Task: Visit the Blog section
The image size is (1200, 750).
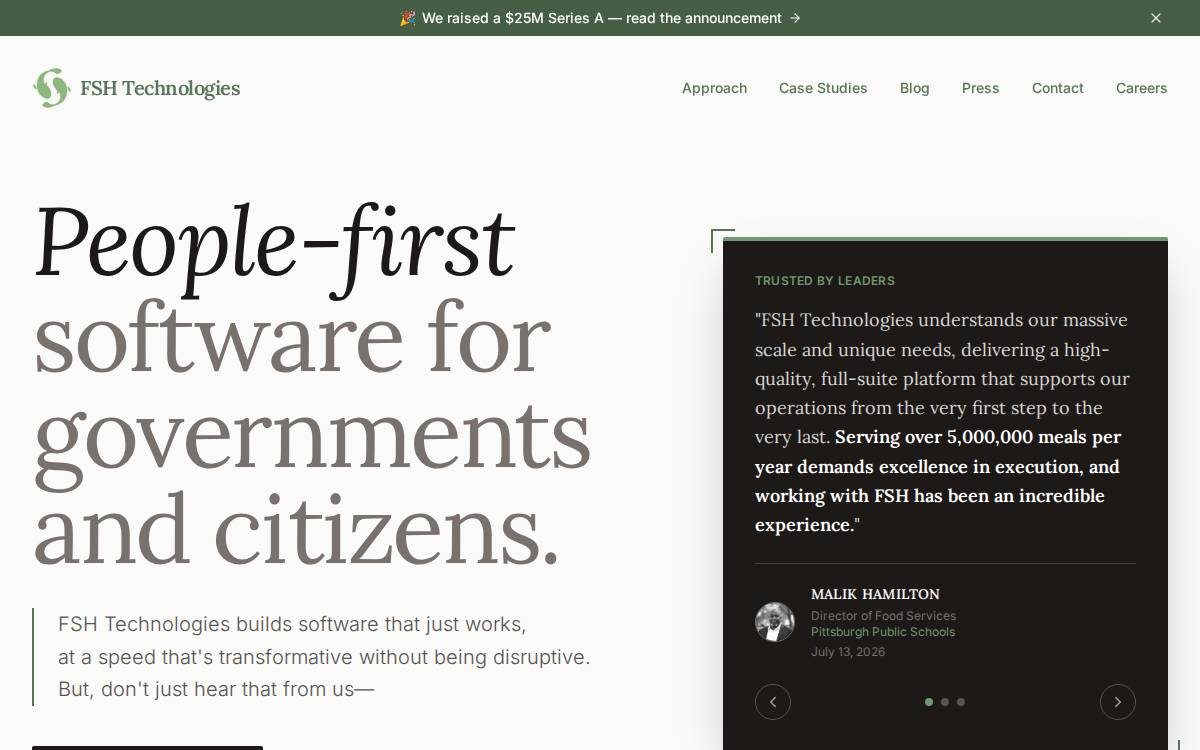Action: coord(915,88)
